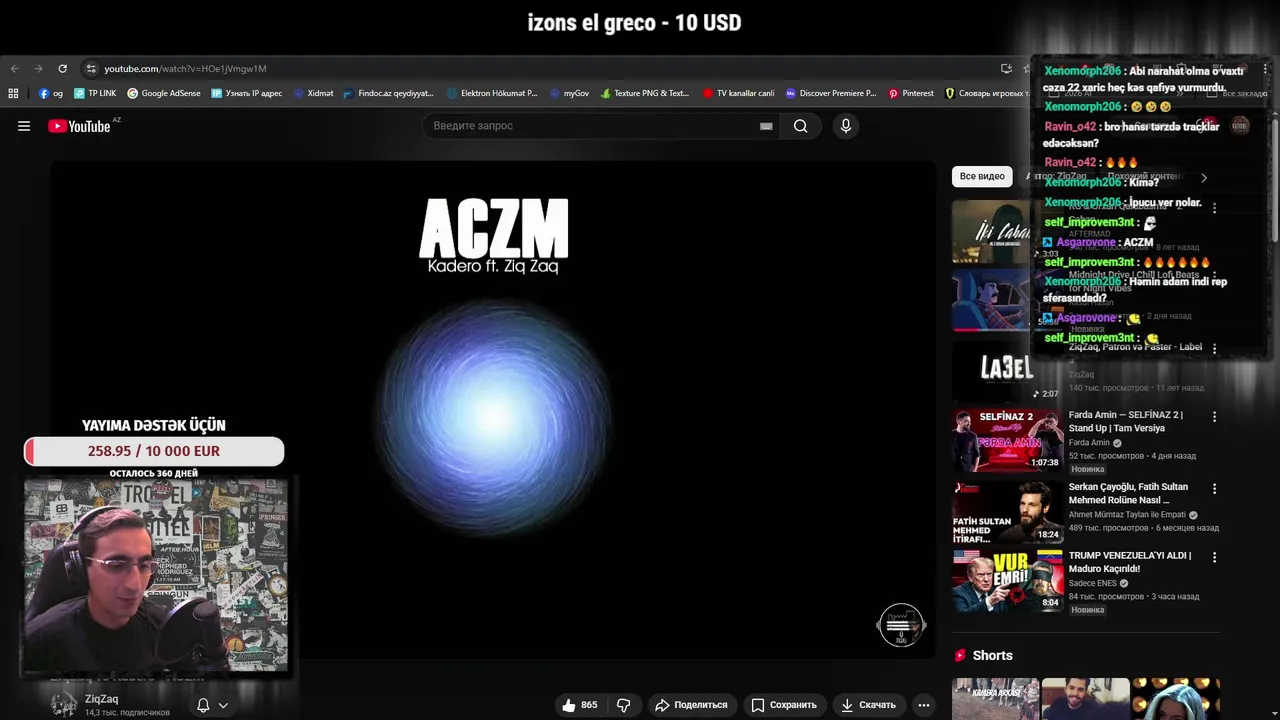Open the ZiqZaq channel name link
This screenshot has width=1280, height=720.
101,699
